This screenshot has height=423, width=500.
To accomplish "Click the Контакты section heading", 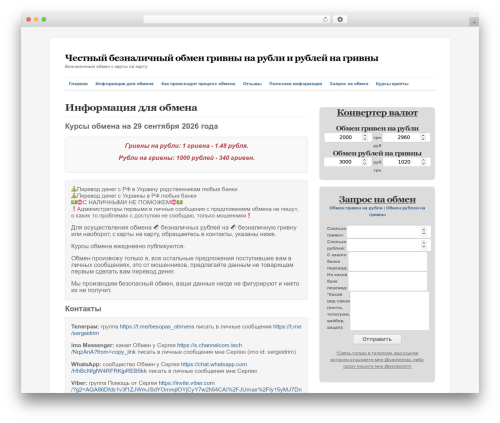I will click(83, 309).
